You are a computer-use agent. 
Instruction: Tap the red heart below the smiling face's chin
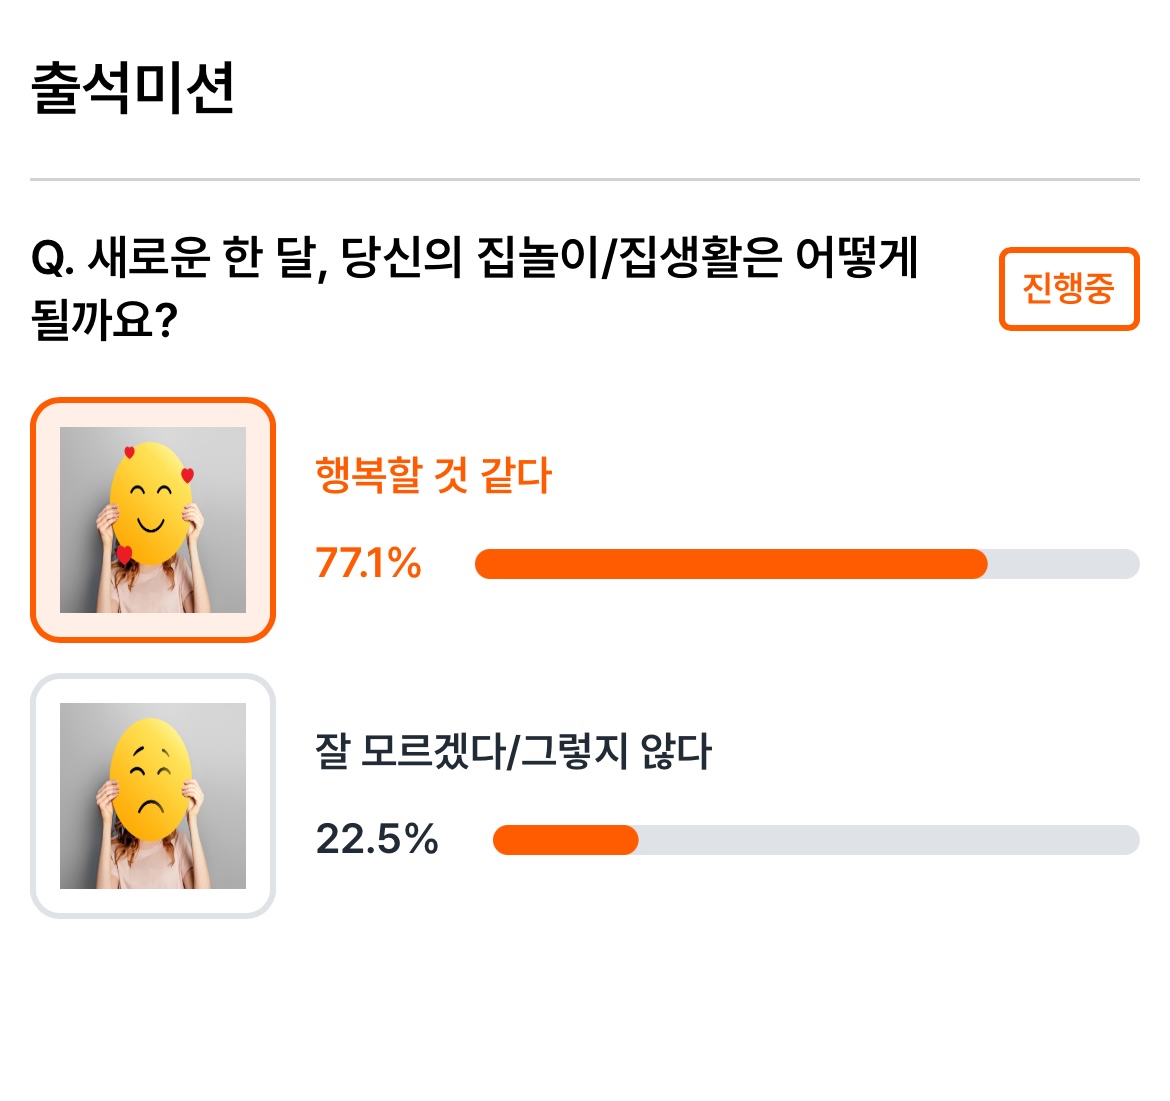click(124, 554)
